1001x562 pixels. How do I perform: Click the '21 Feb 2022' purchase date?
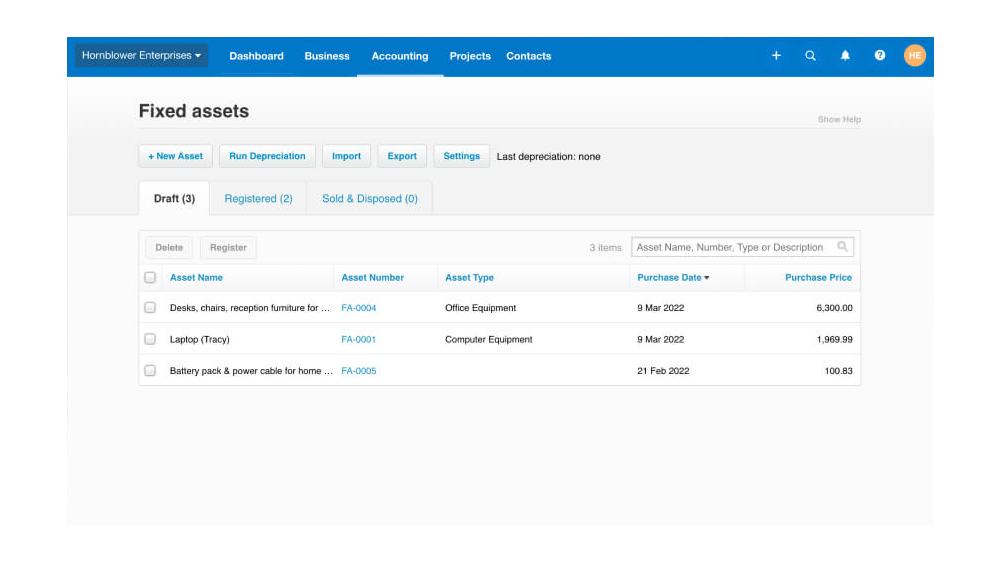click(x=663, y=370)
